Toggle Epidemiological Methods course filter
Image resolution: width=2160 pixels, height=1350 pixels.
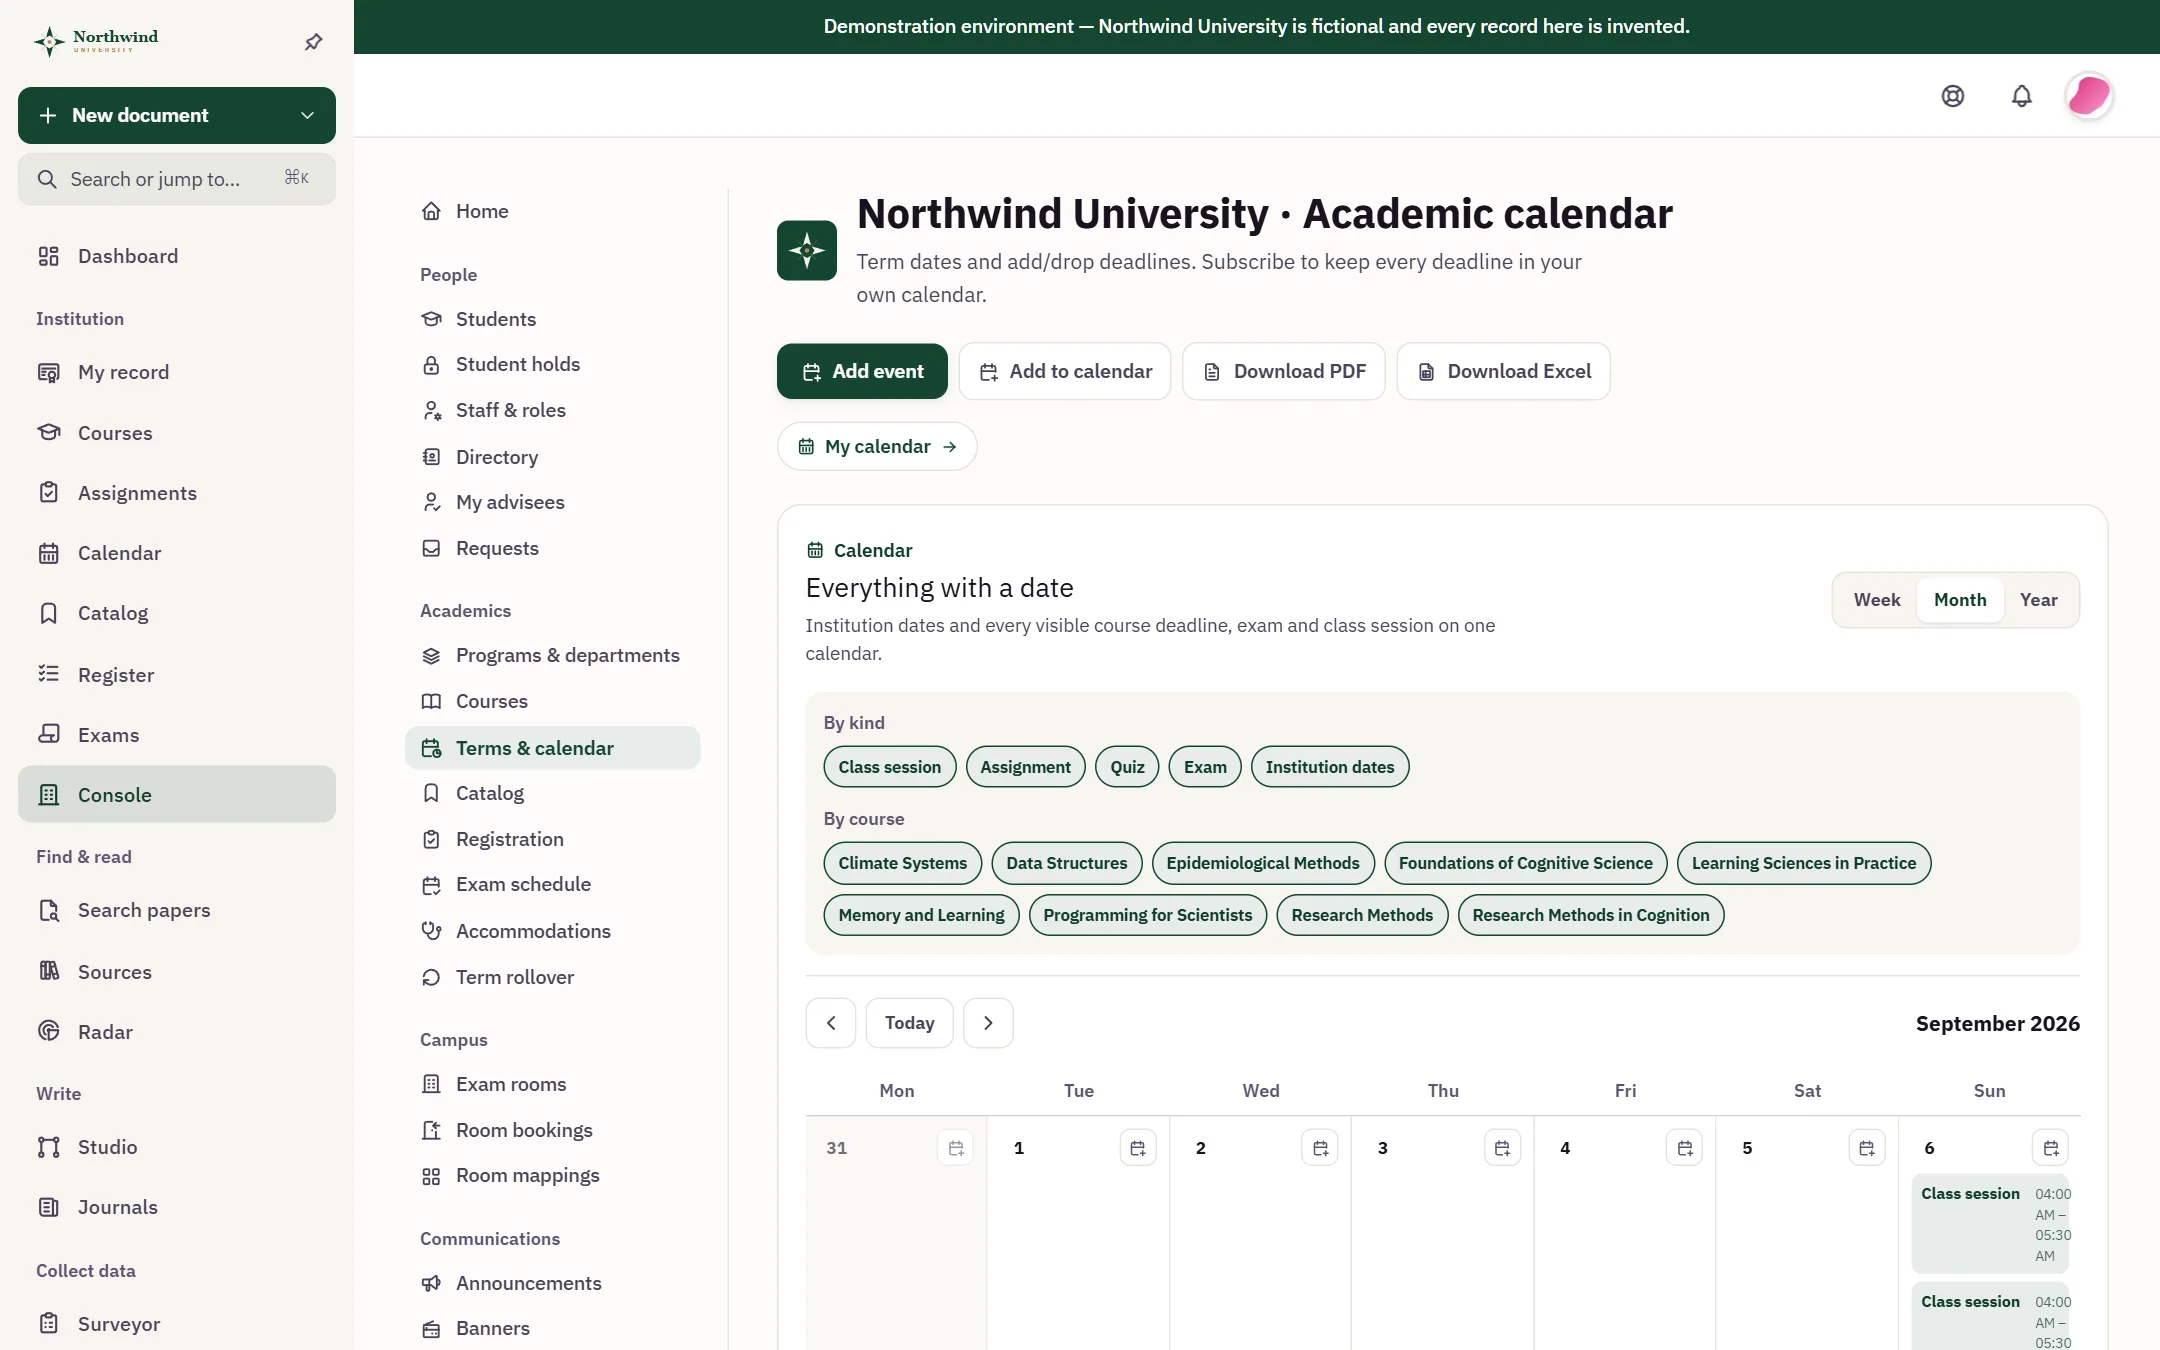tap(1263, 863)
